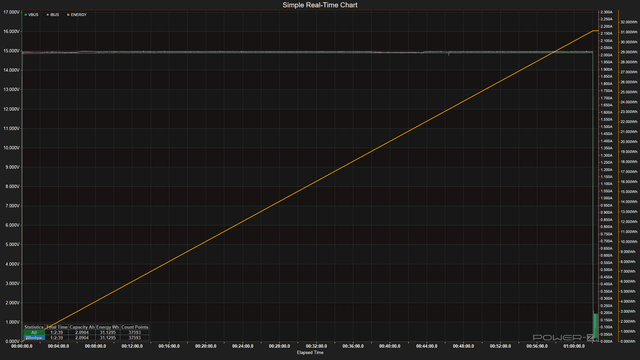Image resolution: width=640 pixels, height=360 pixels.
Task: Toggle the ENERGY series in the legend
Action: pyautogui.click(x=77, y=15)
